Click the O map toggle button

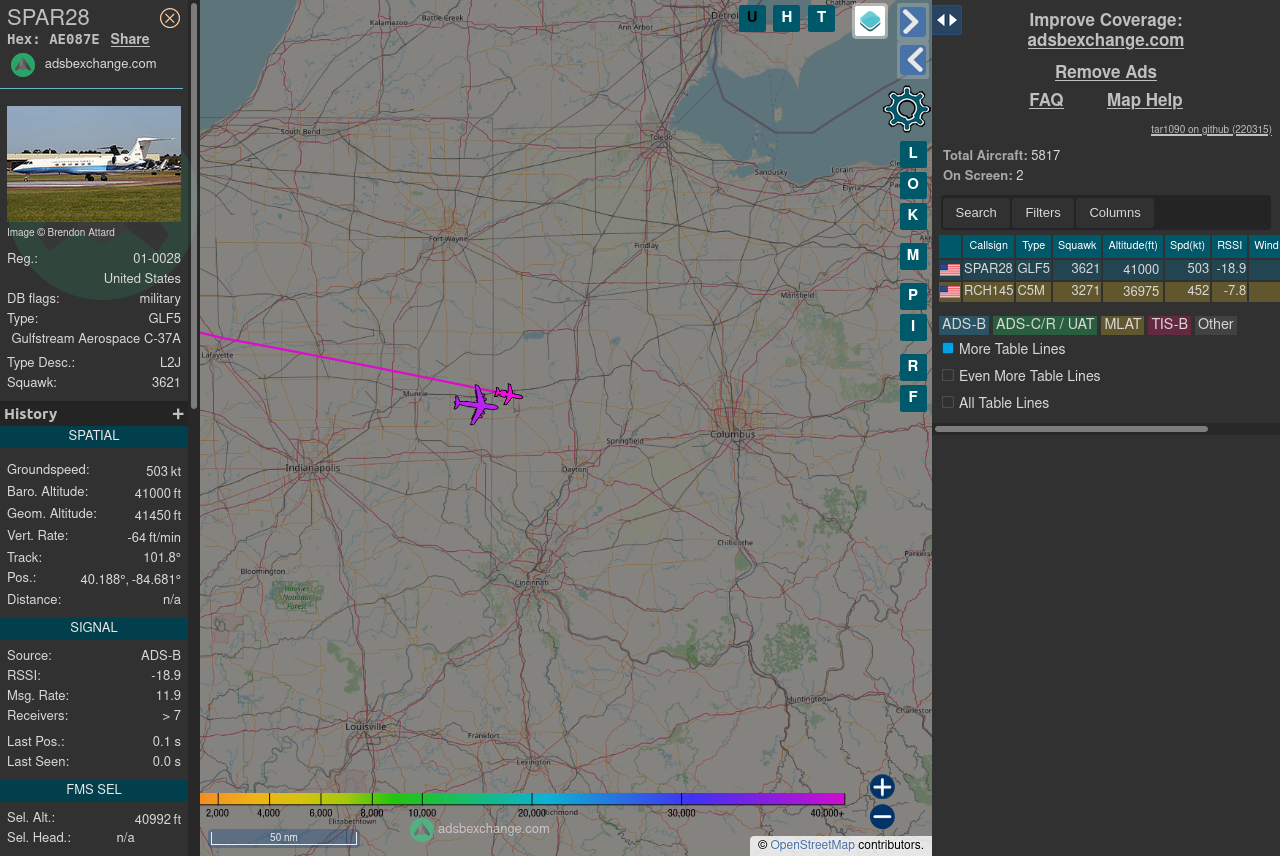[913, 185]
